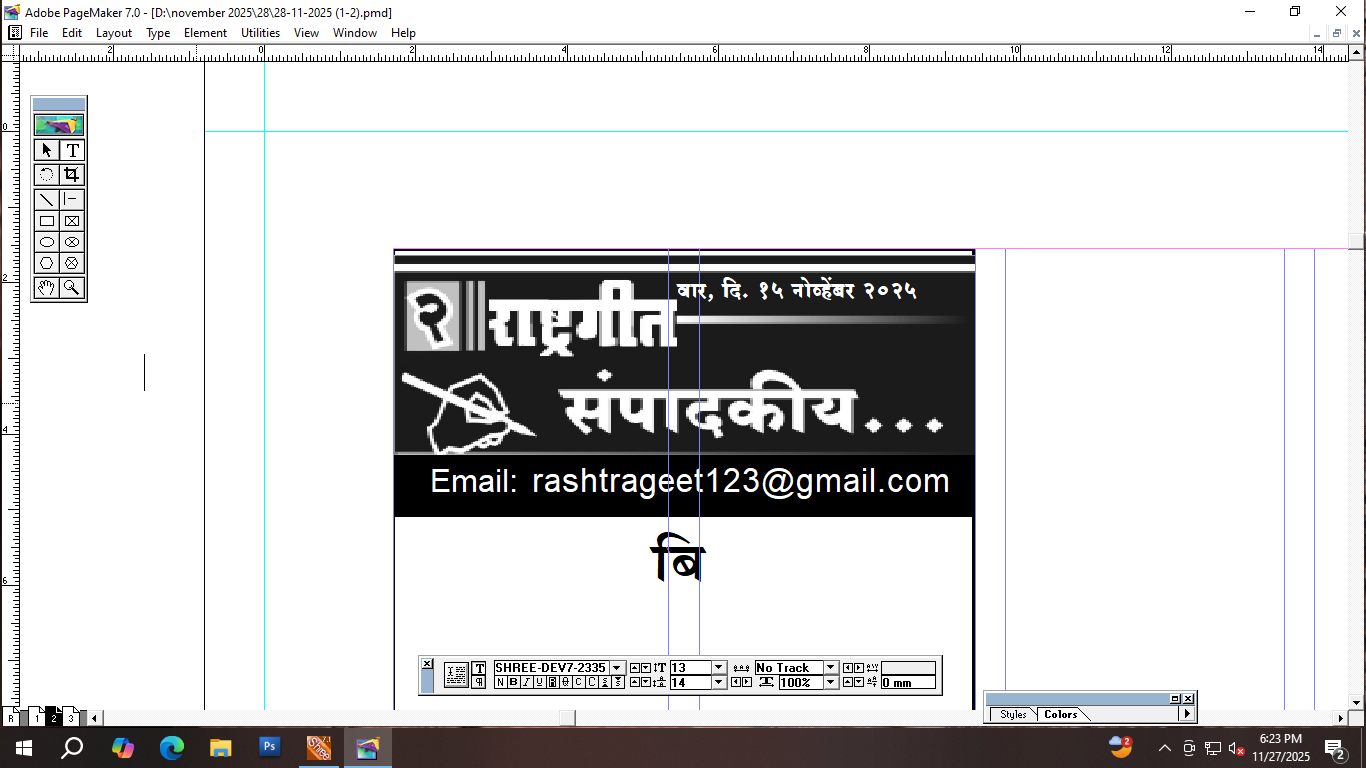Open the SHREE-DEV7-2335 font dropdown
Image resolution: width=1366 pixels, height=768 pixels.
click(x=617, y=668)
